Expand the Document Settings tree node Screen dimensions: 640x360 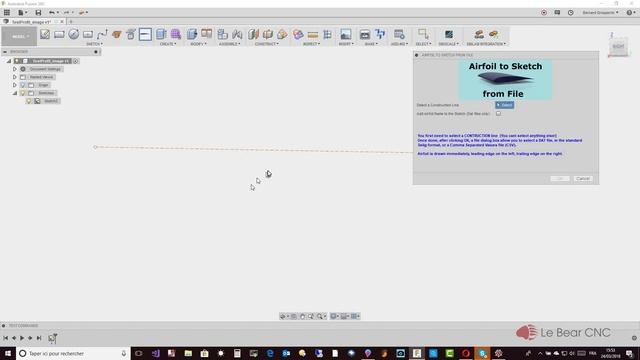15,69
